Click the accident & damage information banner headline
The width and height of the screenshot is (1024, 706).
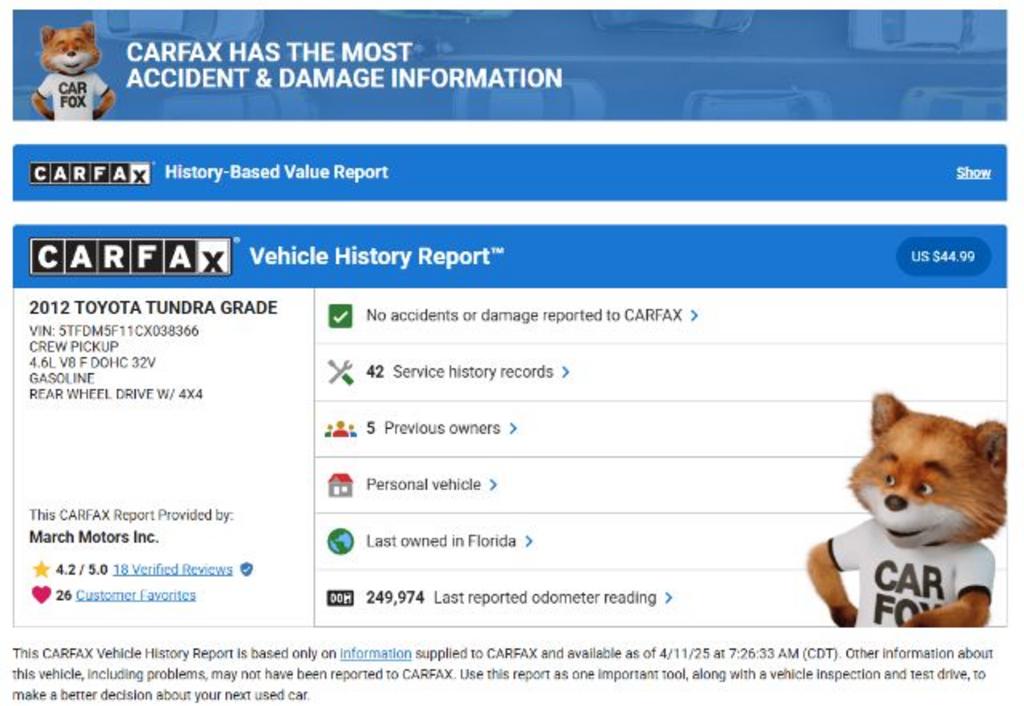click(x=344, y=65)
